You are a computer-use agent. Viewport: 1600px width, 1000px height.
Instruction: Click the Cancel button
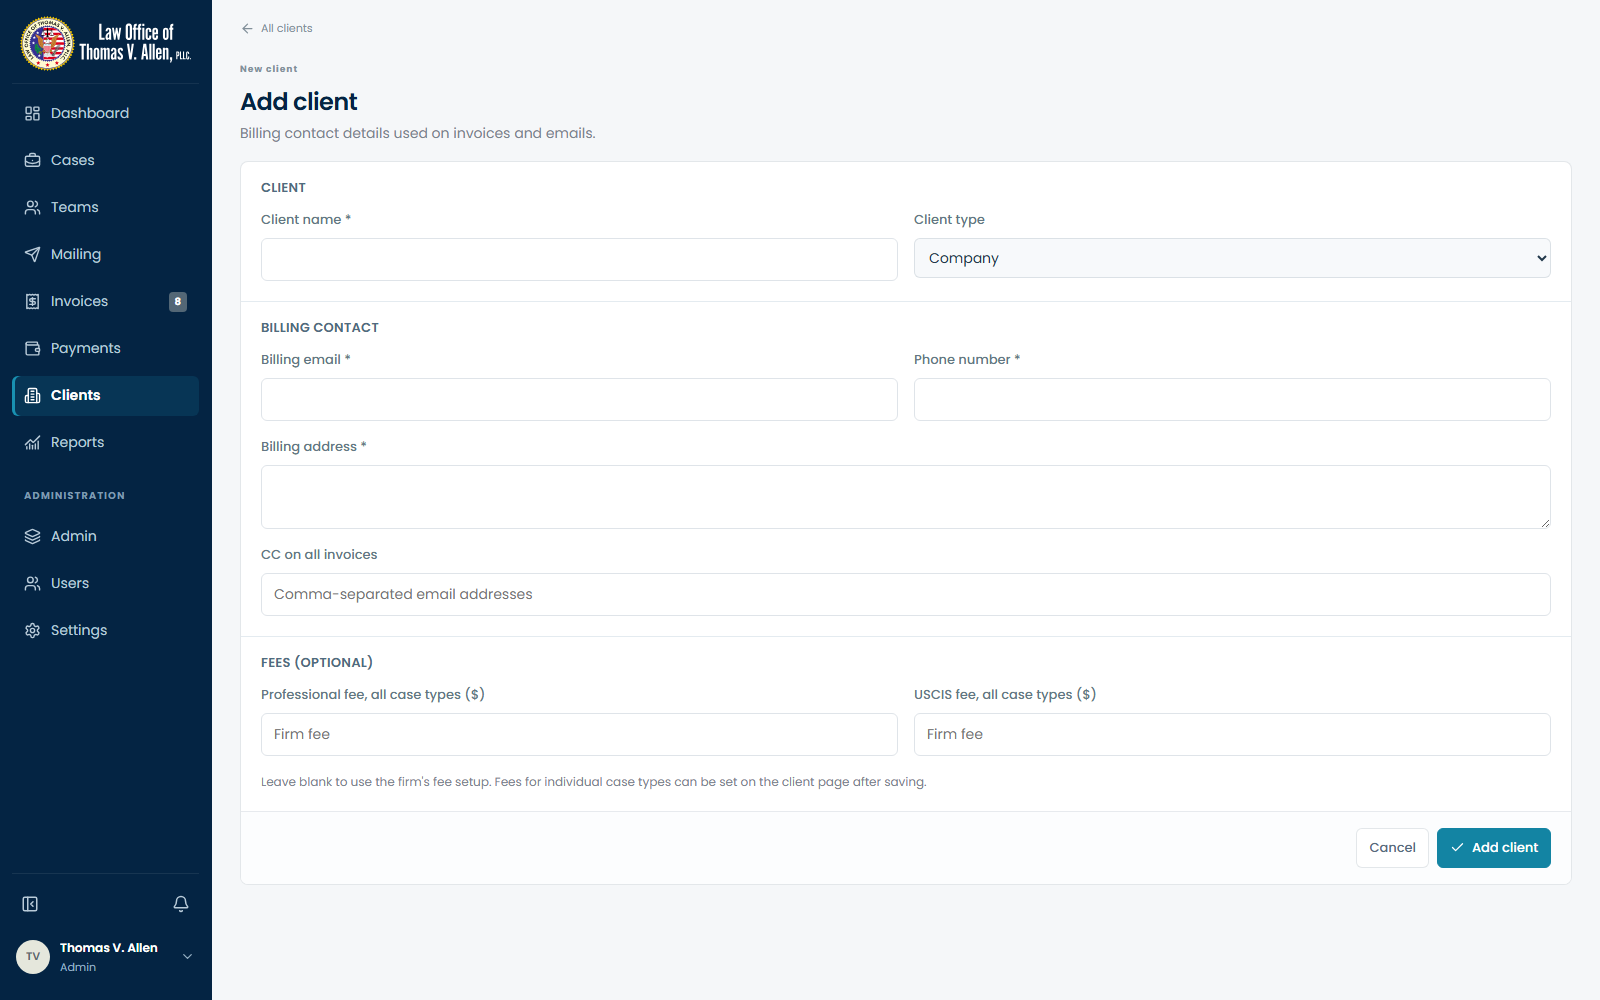(1392, 848)
